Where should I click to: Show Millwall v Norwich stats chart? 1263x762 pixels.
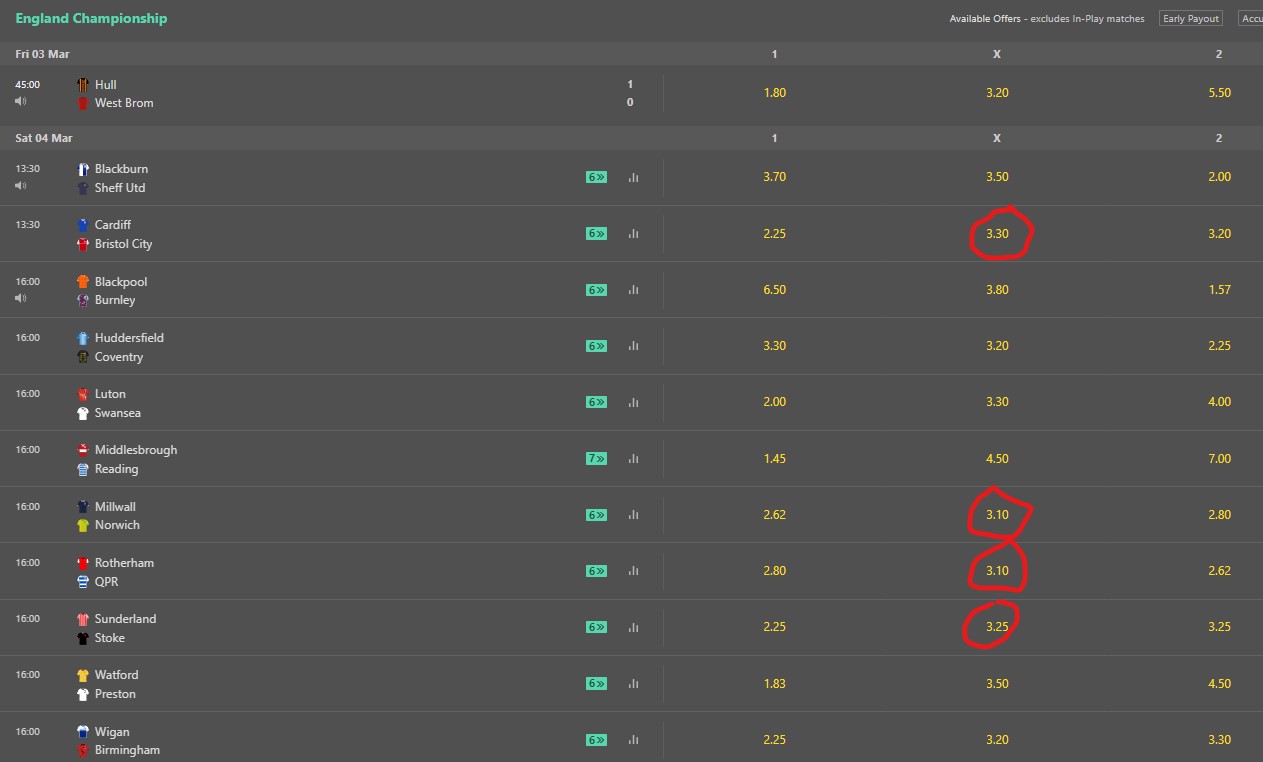(633, 515)
